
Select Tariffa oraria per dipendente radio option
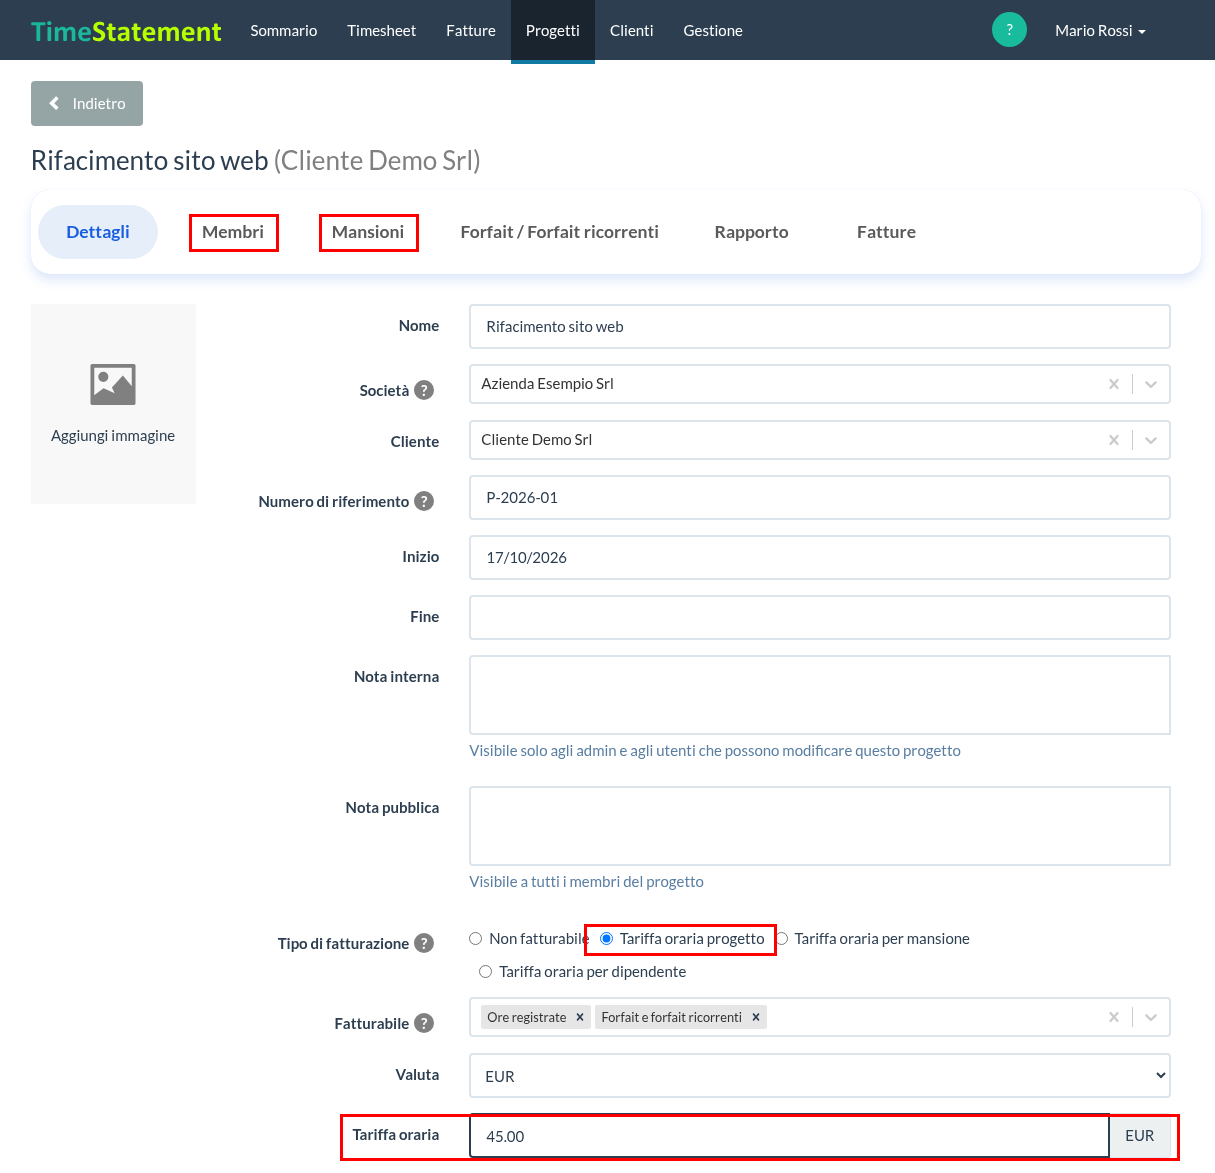pyautogui.click(x=486, y=971)
